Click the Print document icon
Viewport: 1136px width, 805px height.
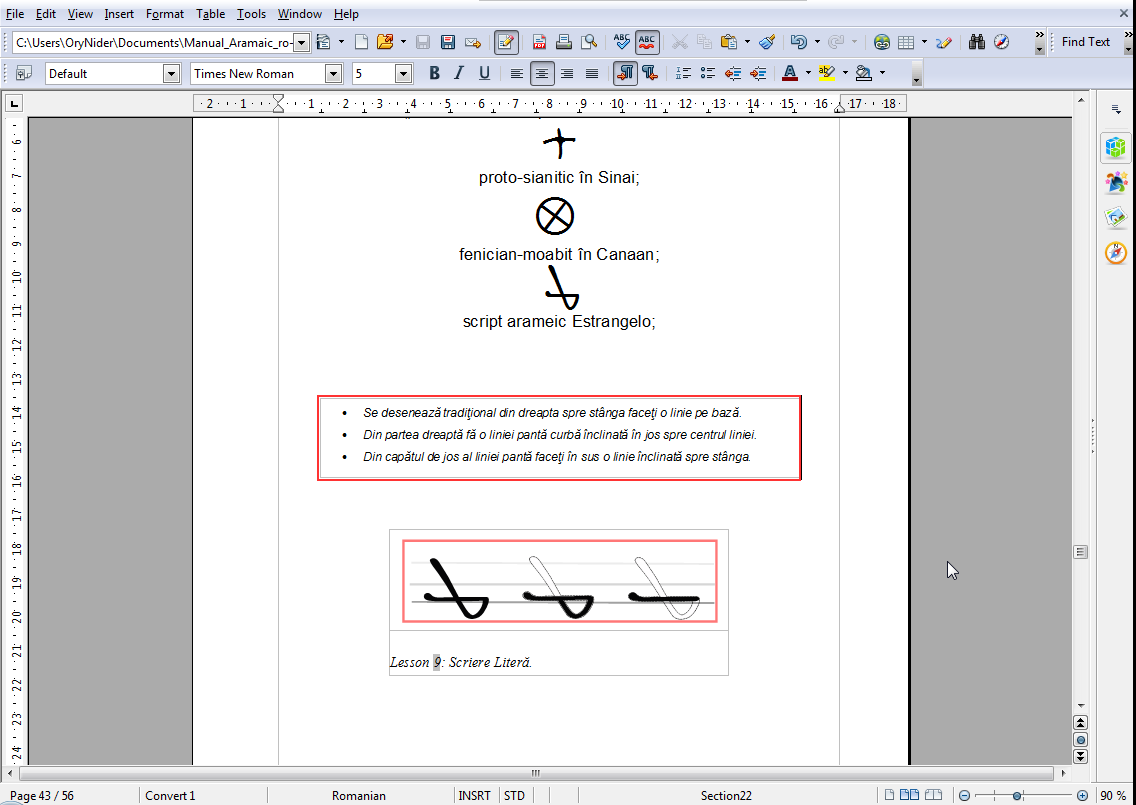point(564,42)
